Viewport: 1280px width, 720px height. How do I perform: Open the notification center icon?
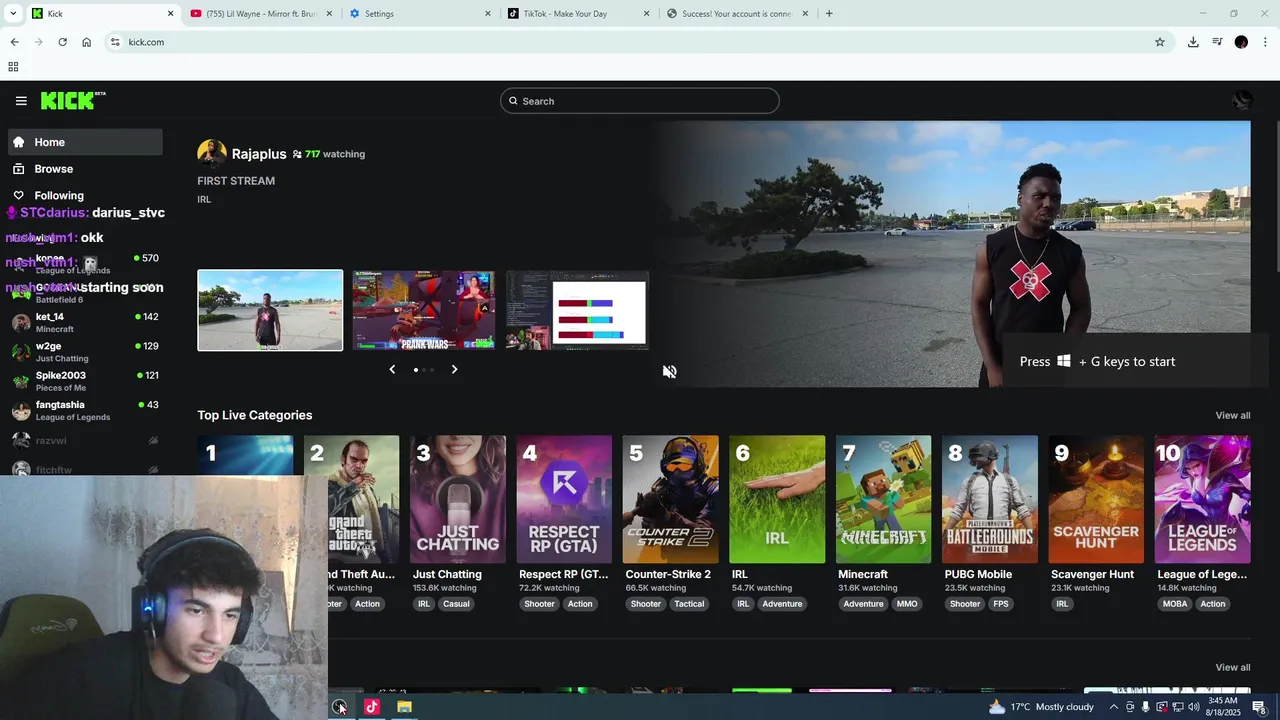[x=1259, y=707]
